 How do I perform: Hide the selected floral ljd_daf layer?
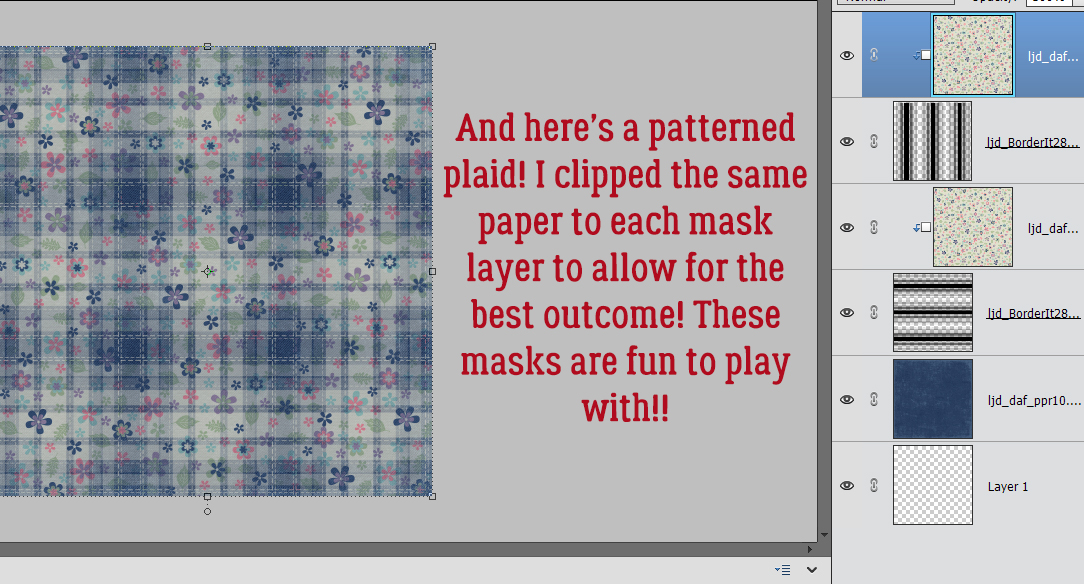coord(847,55)
